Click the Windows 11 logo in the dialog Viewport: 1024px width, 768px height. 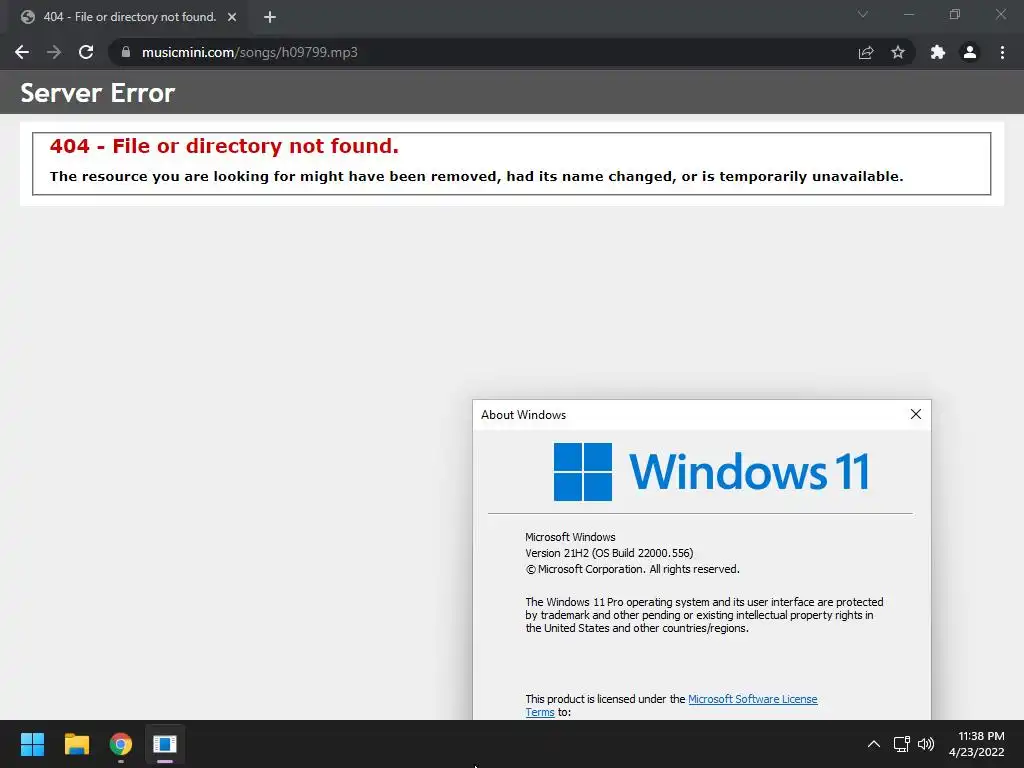tap(711, 472)
